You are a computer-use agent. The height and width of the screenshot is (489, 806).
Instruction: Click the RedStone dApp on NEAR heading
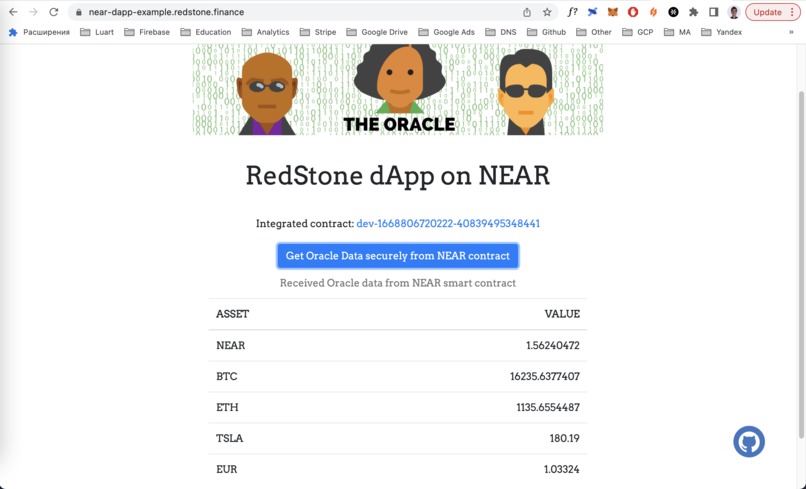click(398, 175)
